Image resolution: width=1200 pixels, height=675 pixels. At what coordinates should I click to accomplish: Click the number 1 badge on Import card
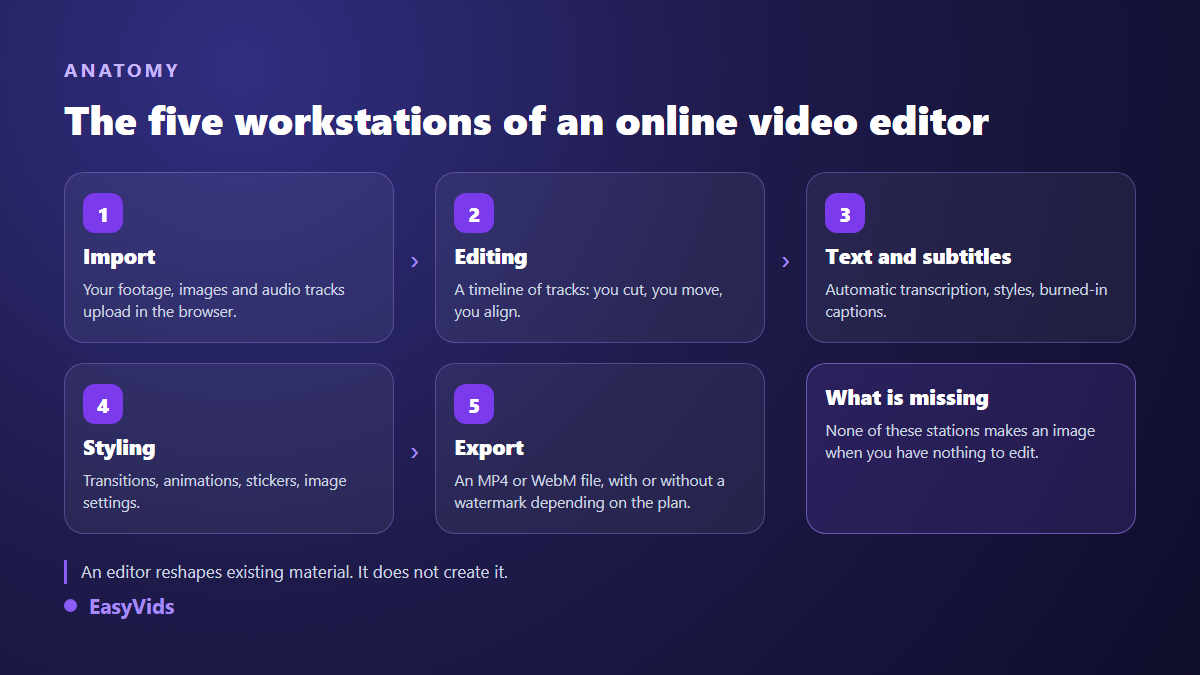[x=103, y=213]
